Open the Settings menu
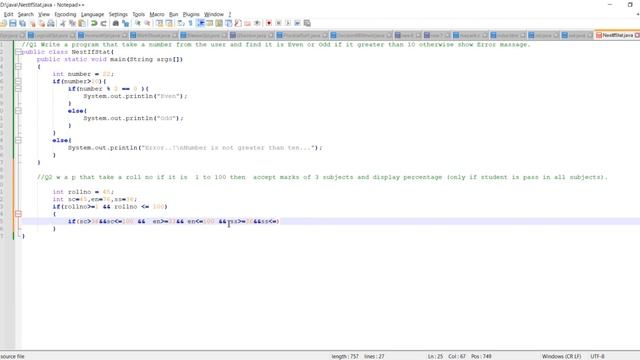Viewport: 640px width, 360px height. 118,14
